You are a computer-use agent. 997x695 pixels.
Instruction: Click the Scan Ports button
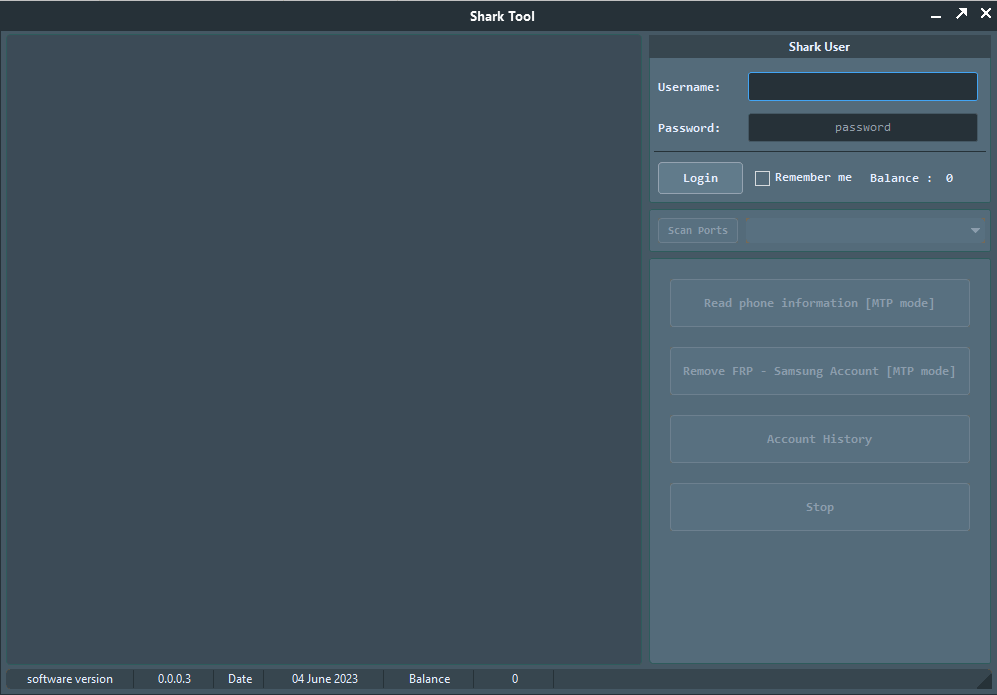coord(697,230)
